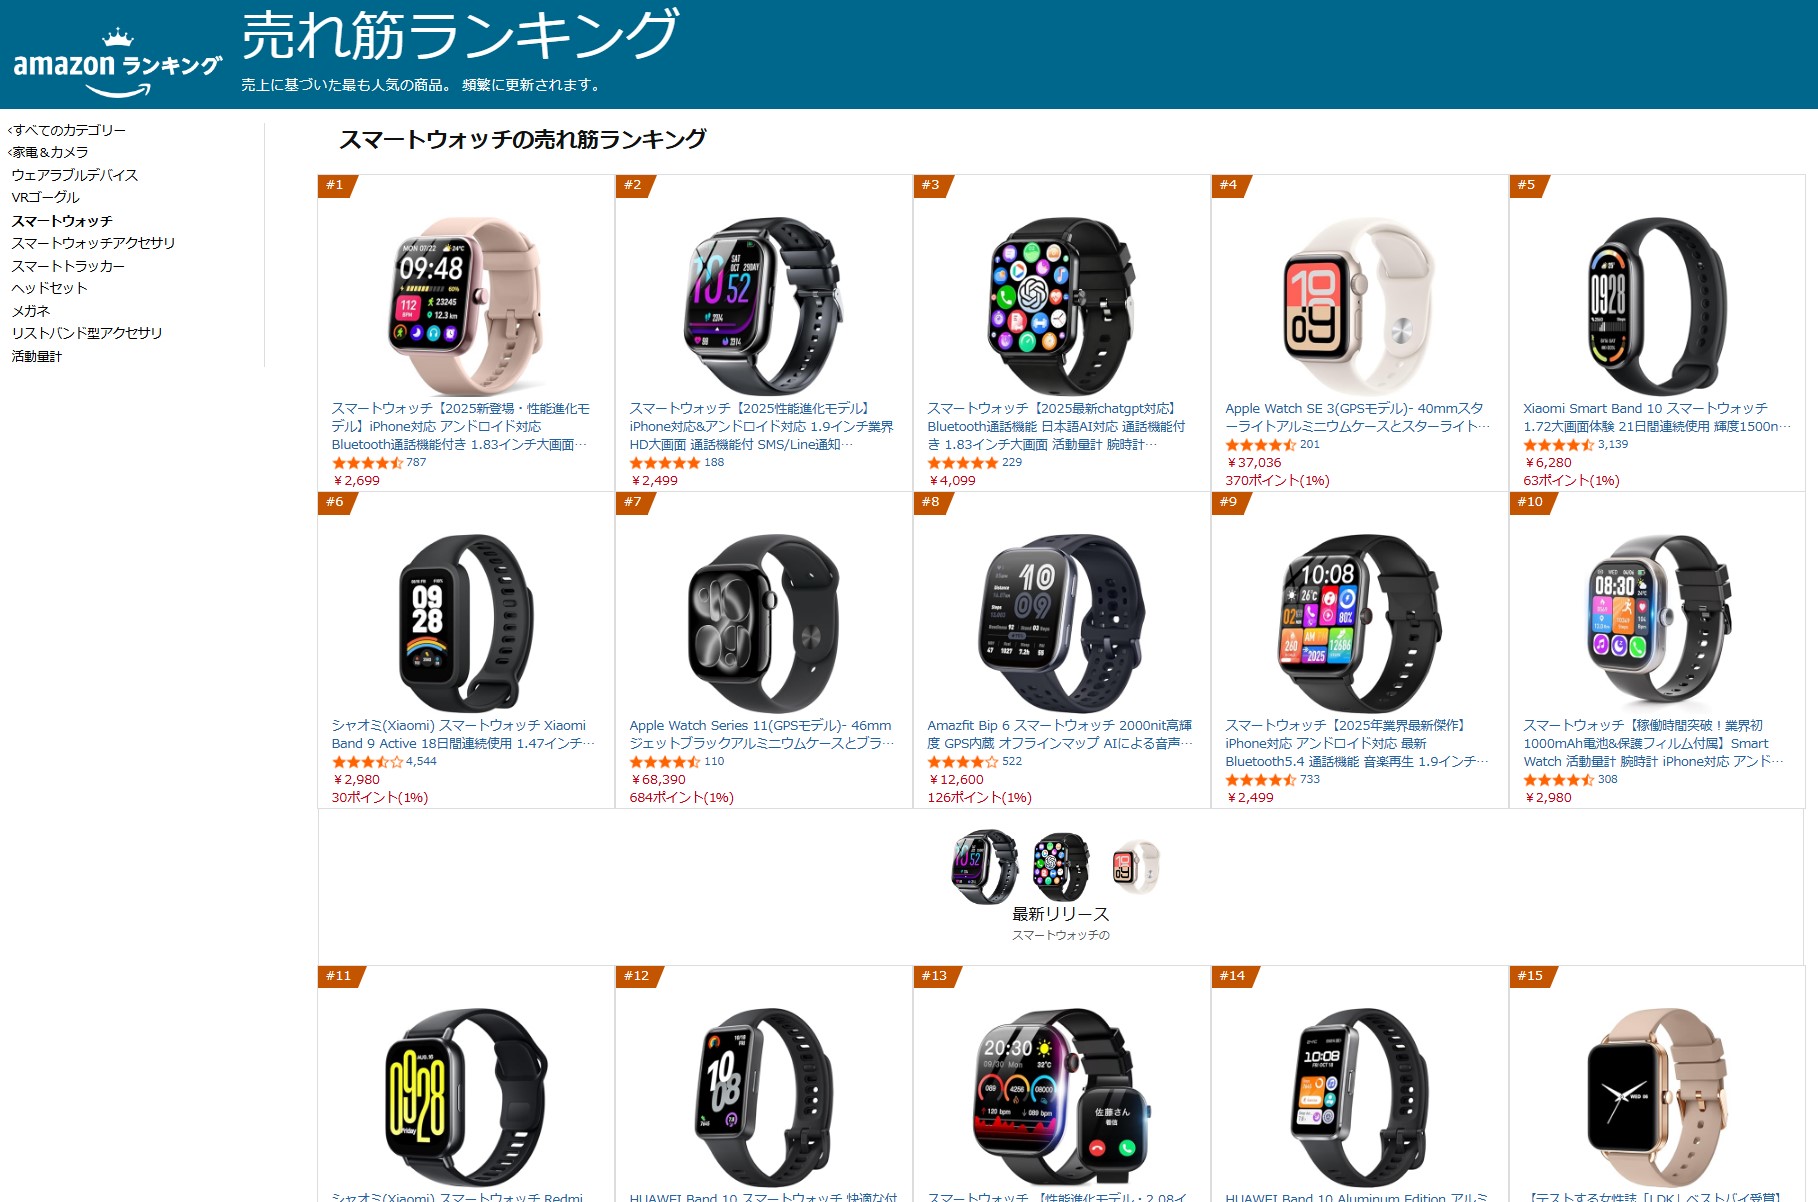Click the Amazon ランキング logo
The image size is (1818, 1202).
pyautogui.click(x=117, y=62)
